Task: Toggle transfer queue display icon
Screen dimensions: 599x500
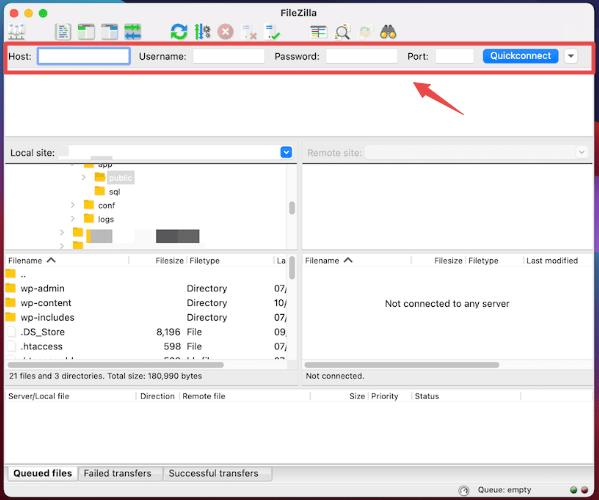Action: click(x=133, y=32)
